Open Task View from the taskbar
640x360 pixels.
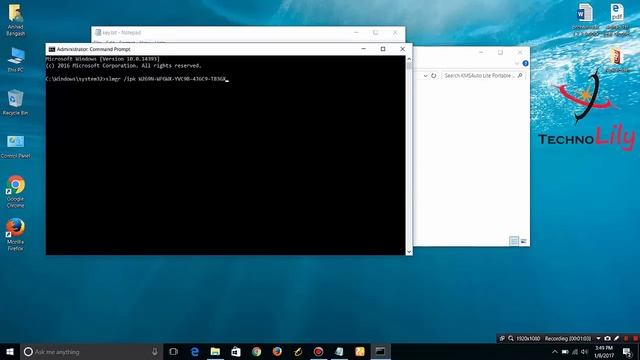click(x=173, y=351)
